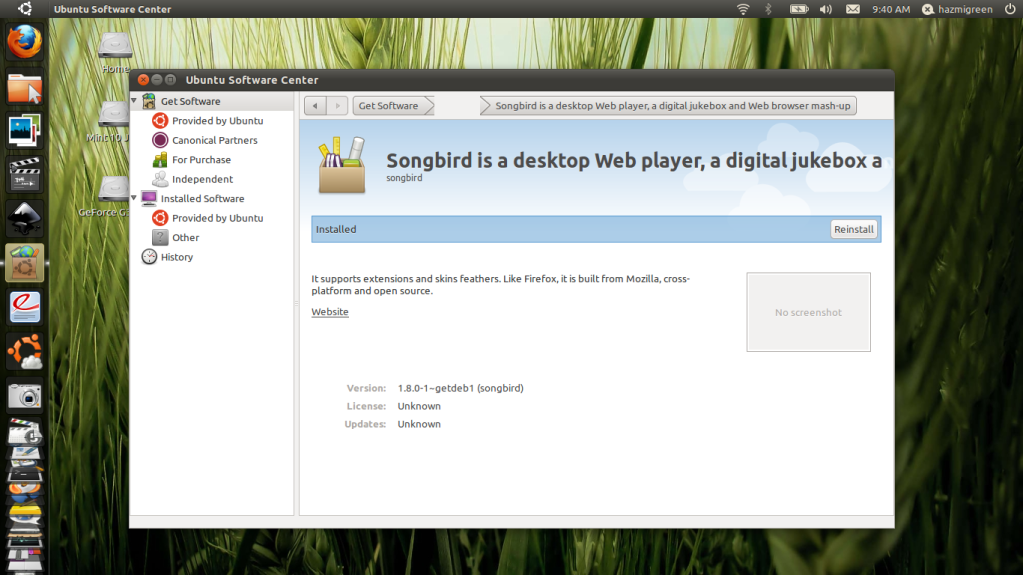This screenshot has height=575, width=1023.
Task: Go back with the left arrow button
Action: [315, 106]
